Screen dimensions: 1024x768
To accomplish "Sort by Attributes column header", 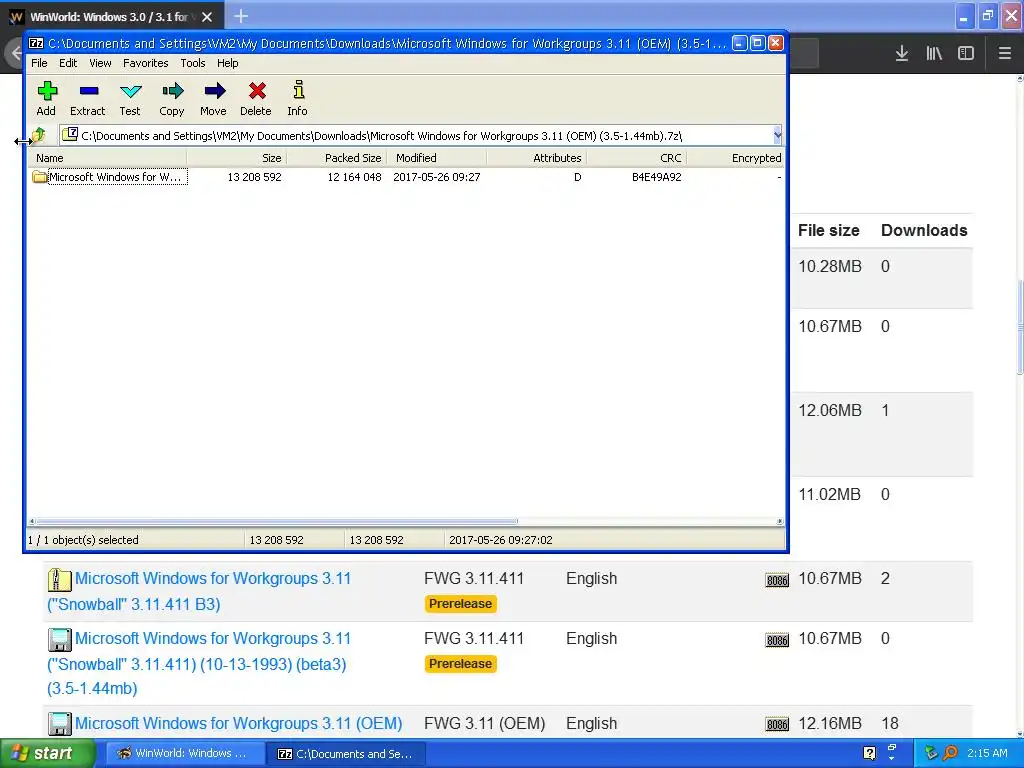I will pos(537,158).
